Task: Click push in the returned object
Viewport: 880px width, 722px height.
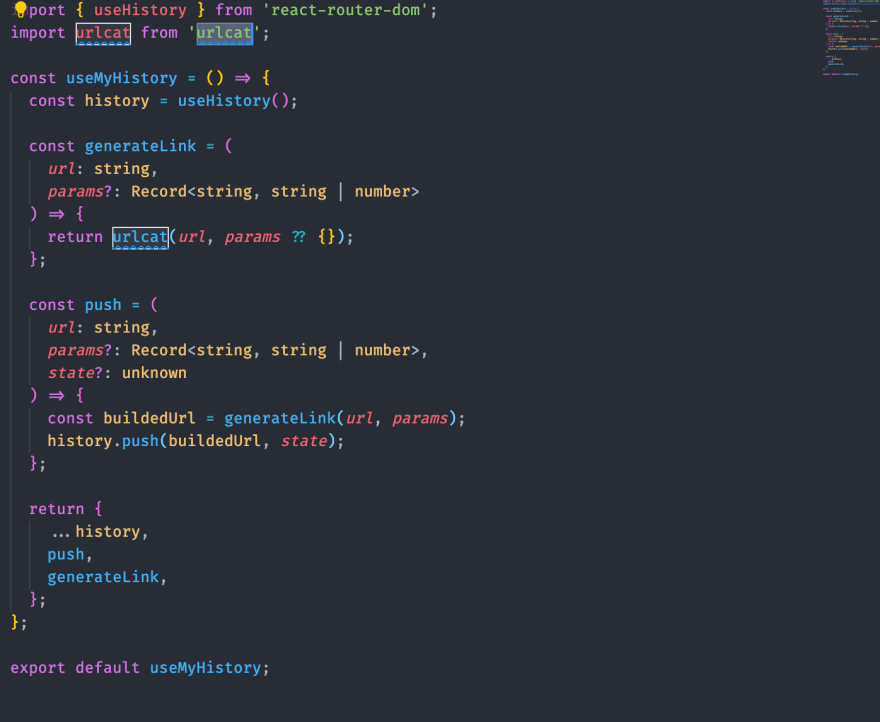Action: coord(66,555)
